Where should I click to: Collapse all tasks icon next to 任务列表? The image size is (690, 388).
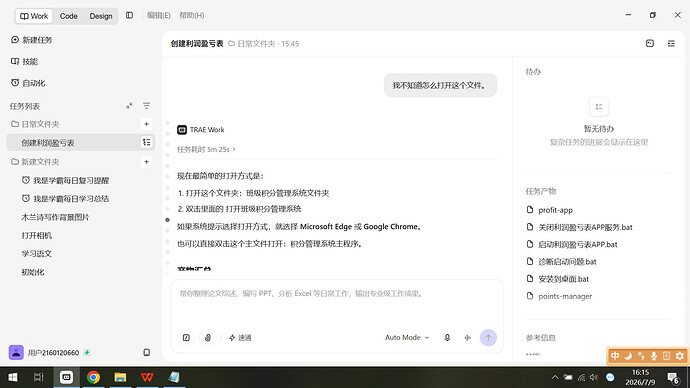coord(129,106)
